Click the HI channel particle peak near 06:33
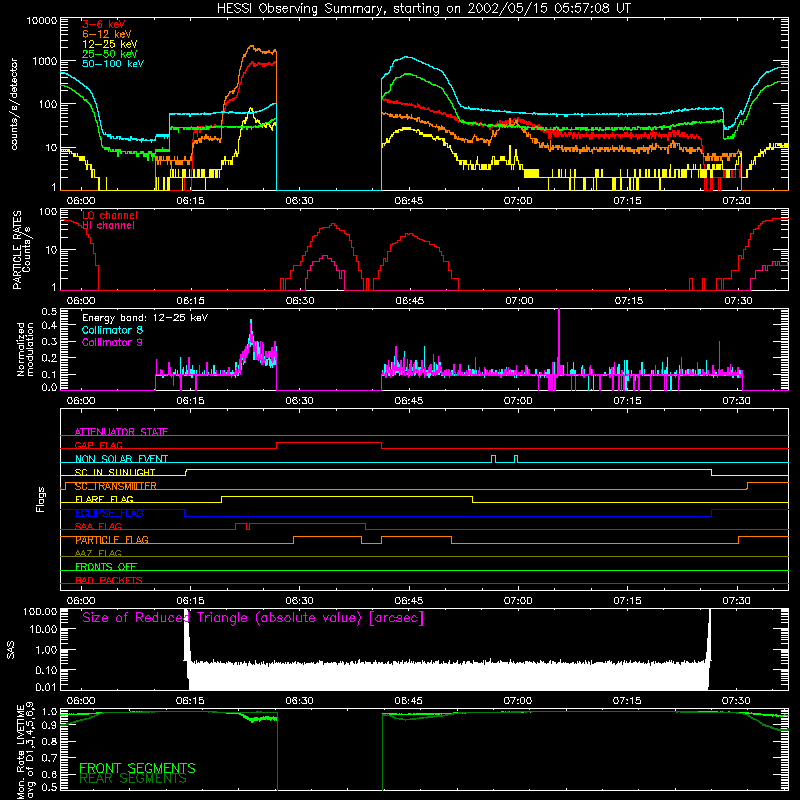Image resolution: width=800 pixels, height=800 pixels. (325, 257)
